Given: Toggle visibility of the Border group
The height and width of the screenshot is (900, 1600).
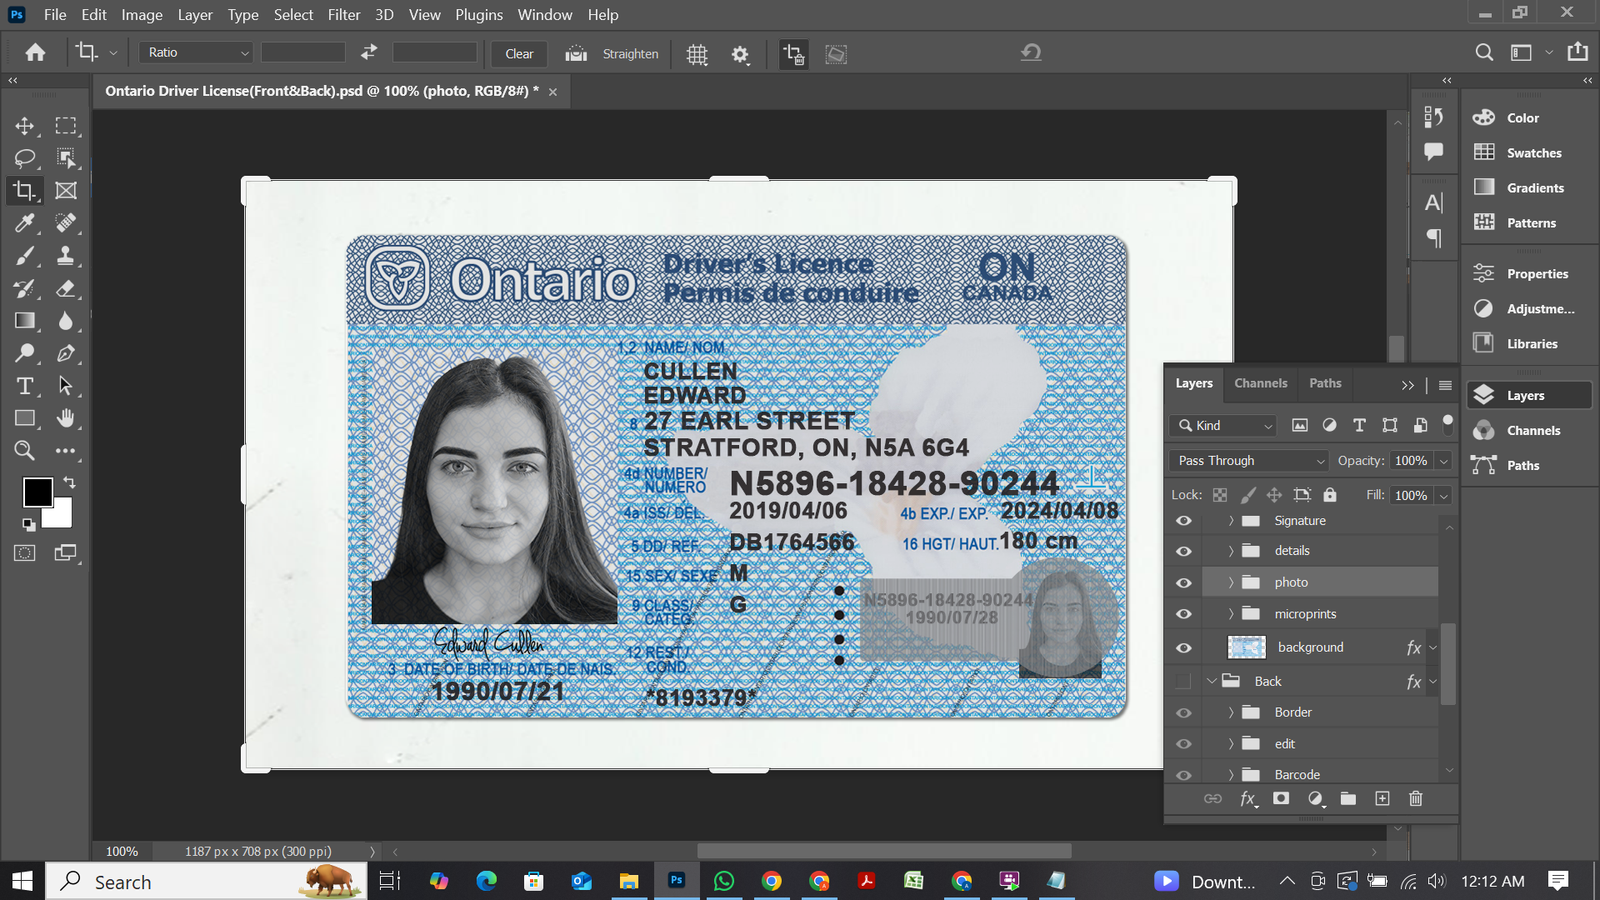Looking at the screenshot, I should pyautogui.click(x=1184, y=713).
